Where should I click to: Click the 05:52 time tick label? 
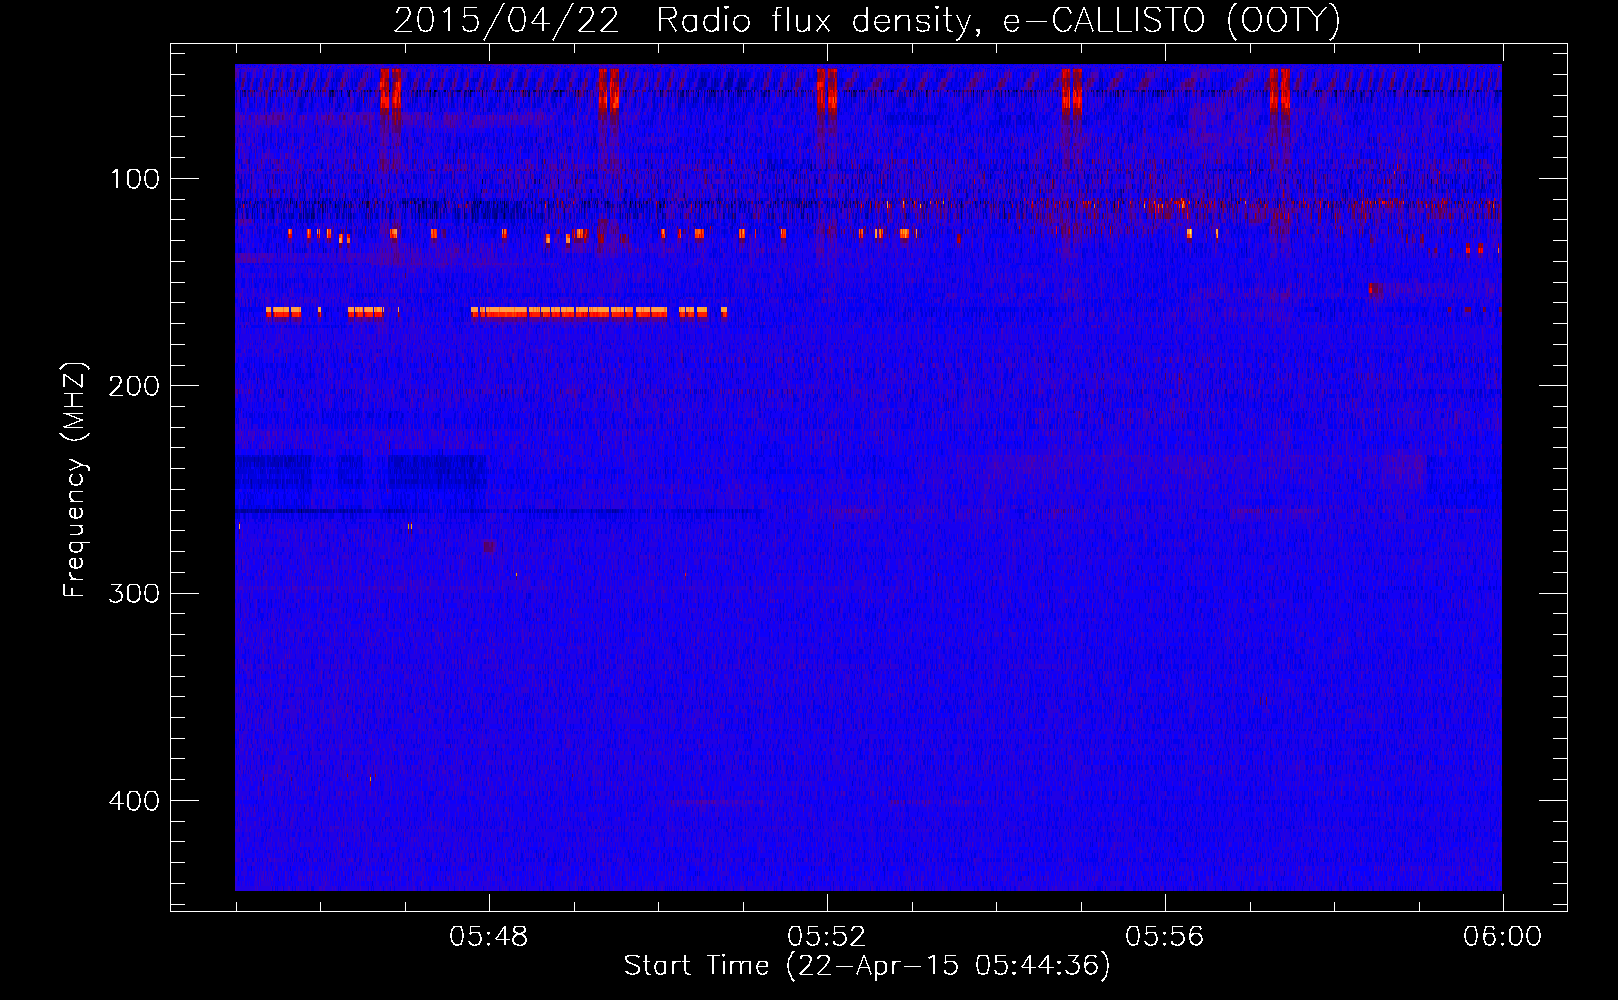pos(827,937)
